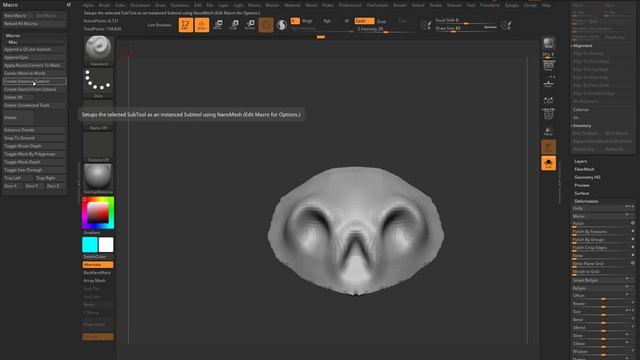This screenshot has width=640, height=360.
Task: Toggle the Zsub button
Action: point(382,21)
